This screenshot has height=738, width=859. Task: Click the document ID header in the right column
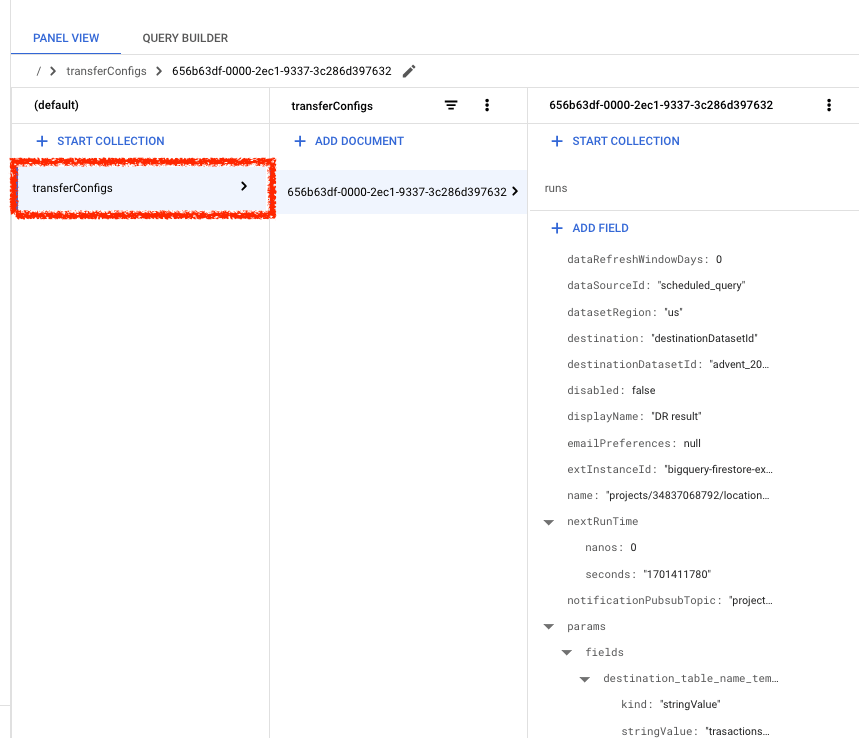(x=661, y=105)
